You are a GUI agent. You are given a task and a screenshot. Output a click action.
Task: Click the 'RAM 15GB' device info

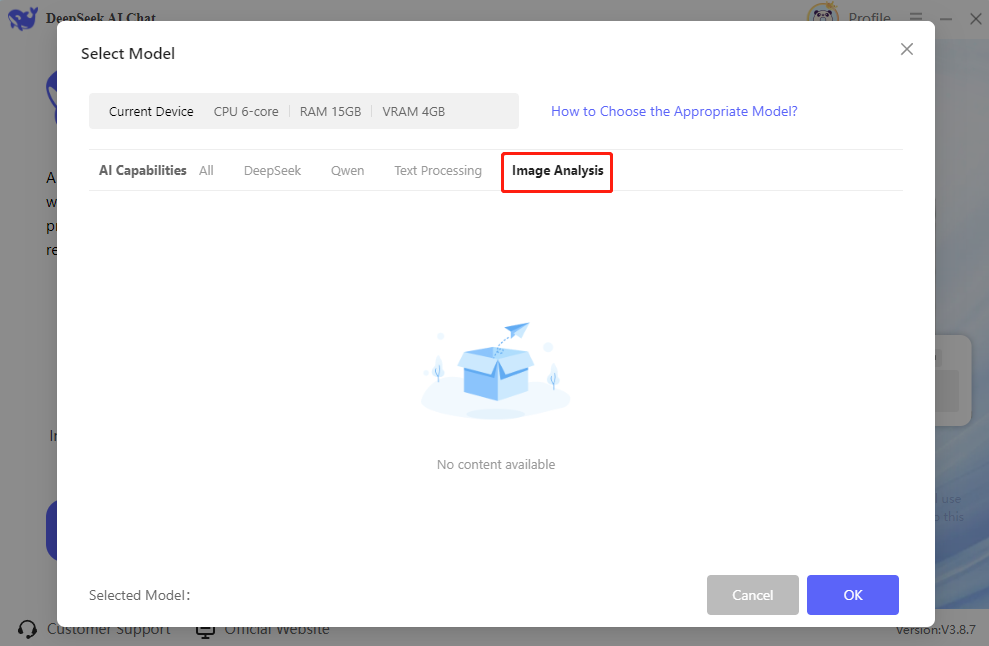pyautogui.click(x=331, y=112)
